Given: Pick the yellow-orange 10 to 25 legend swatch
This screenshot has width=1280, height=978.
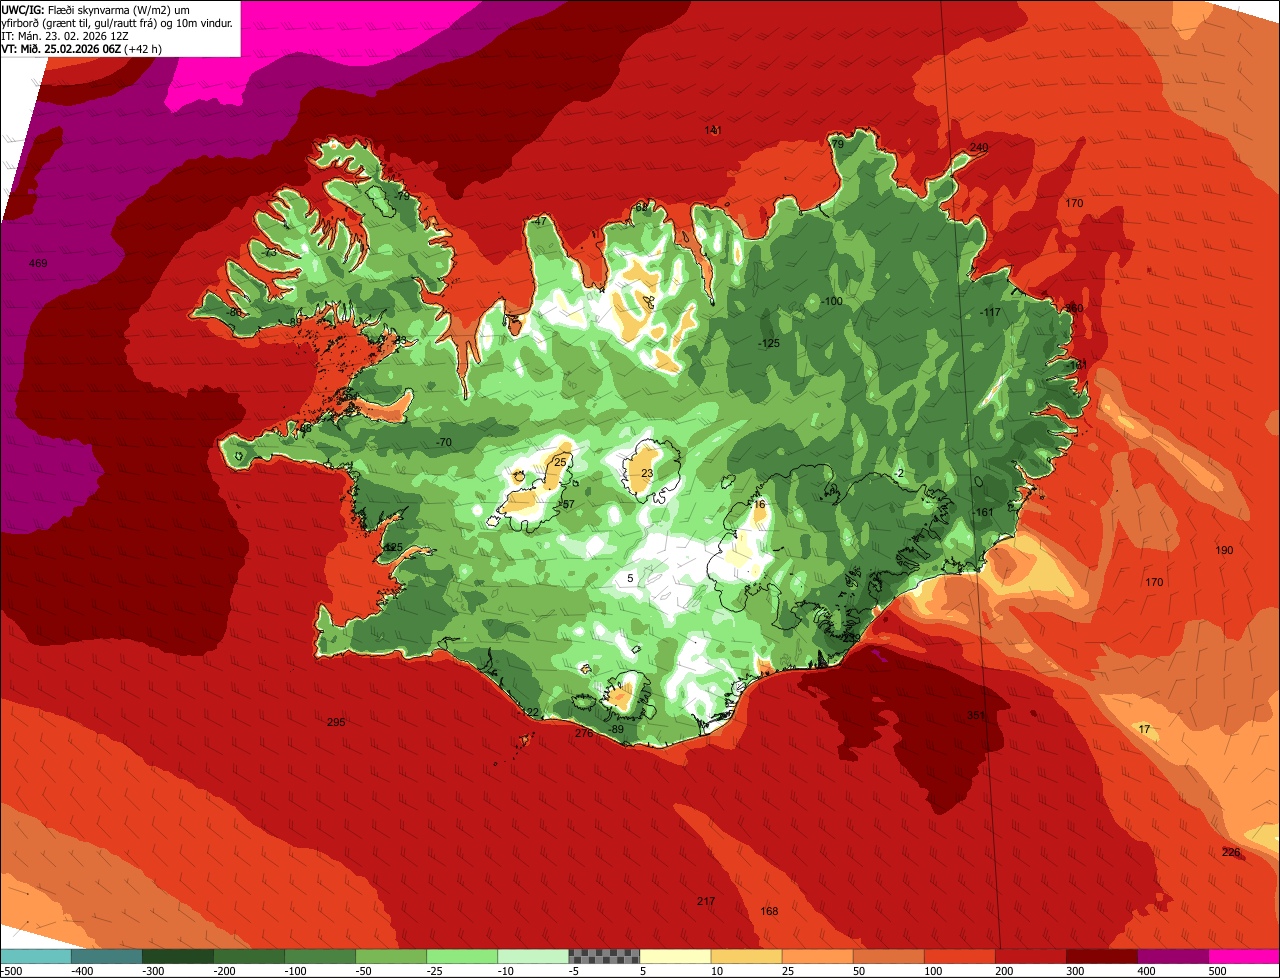Looking at the screenshot, I should coord(746,956).
